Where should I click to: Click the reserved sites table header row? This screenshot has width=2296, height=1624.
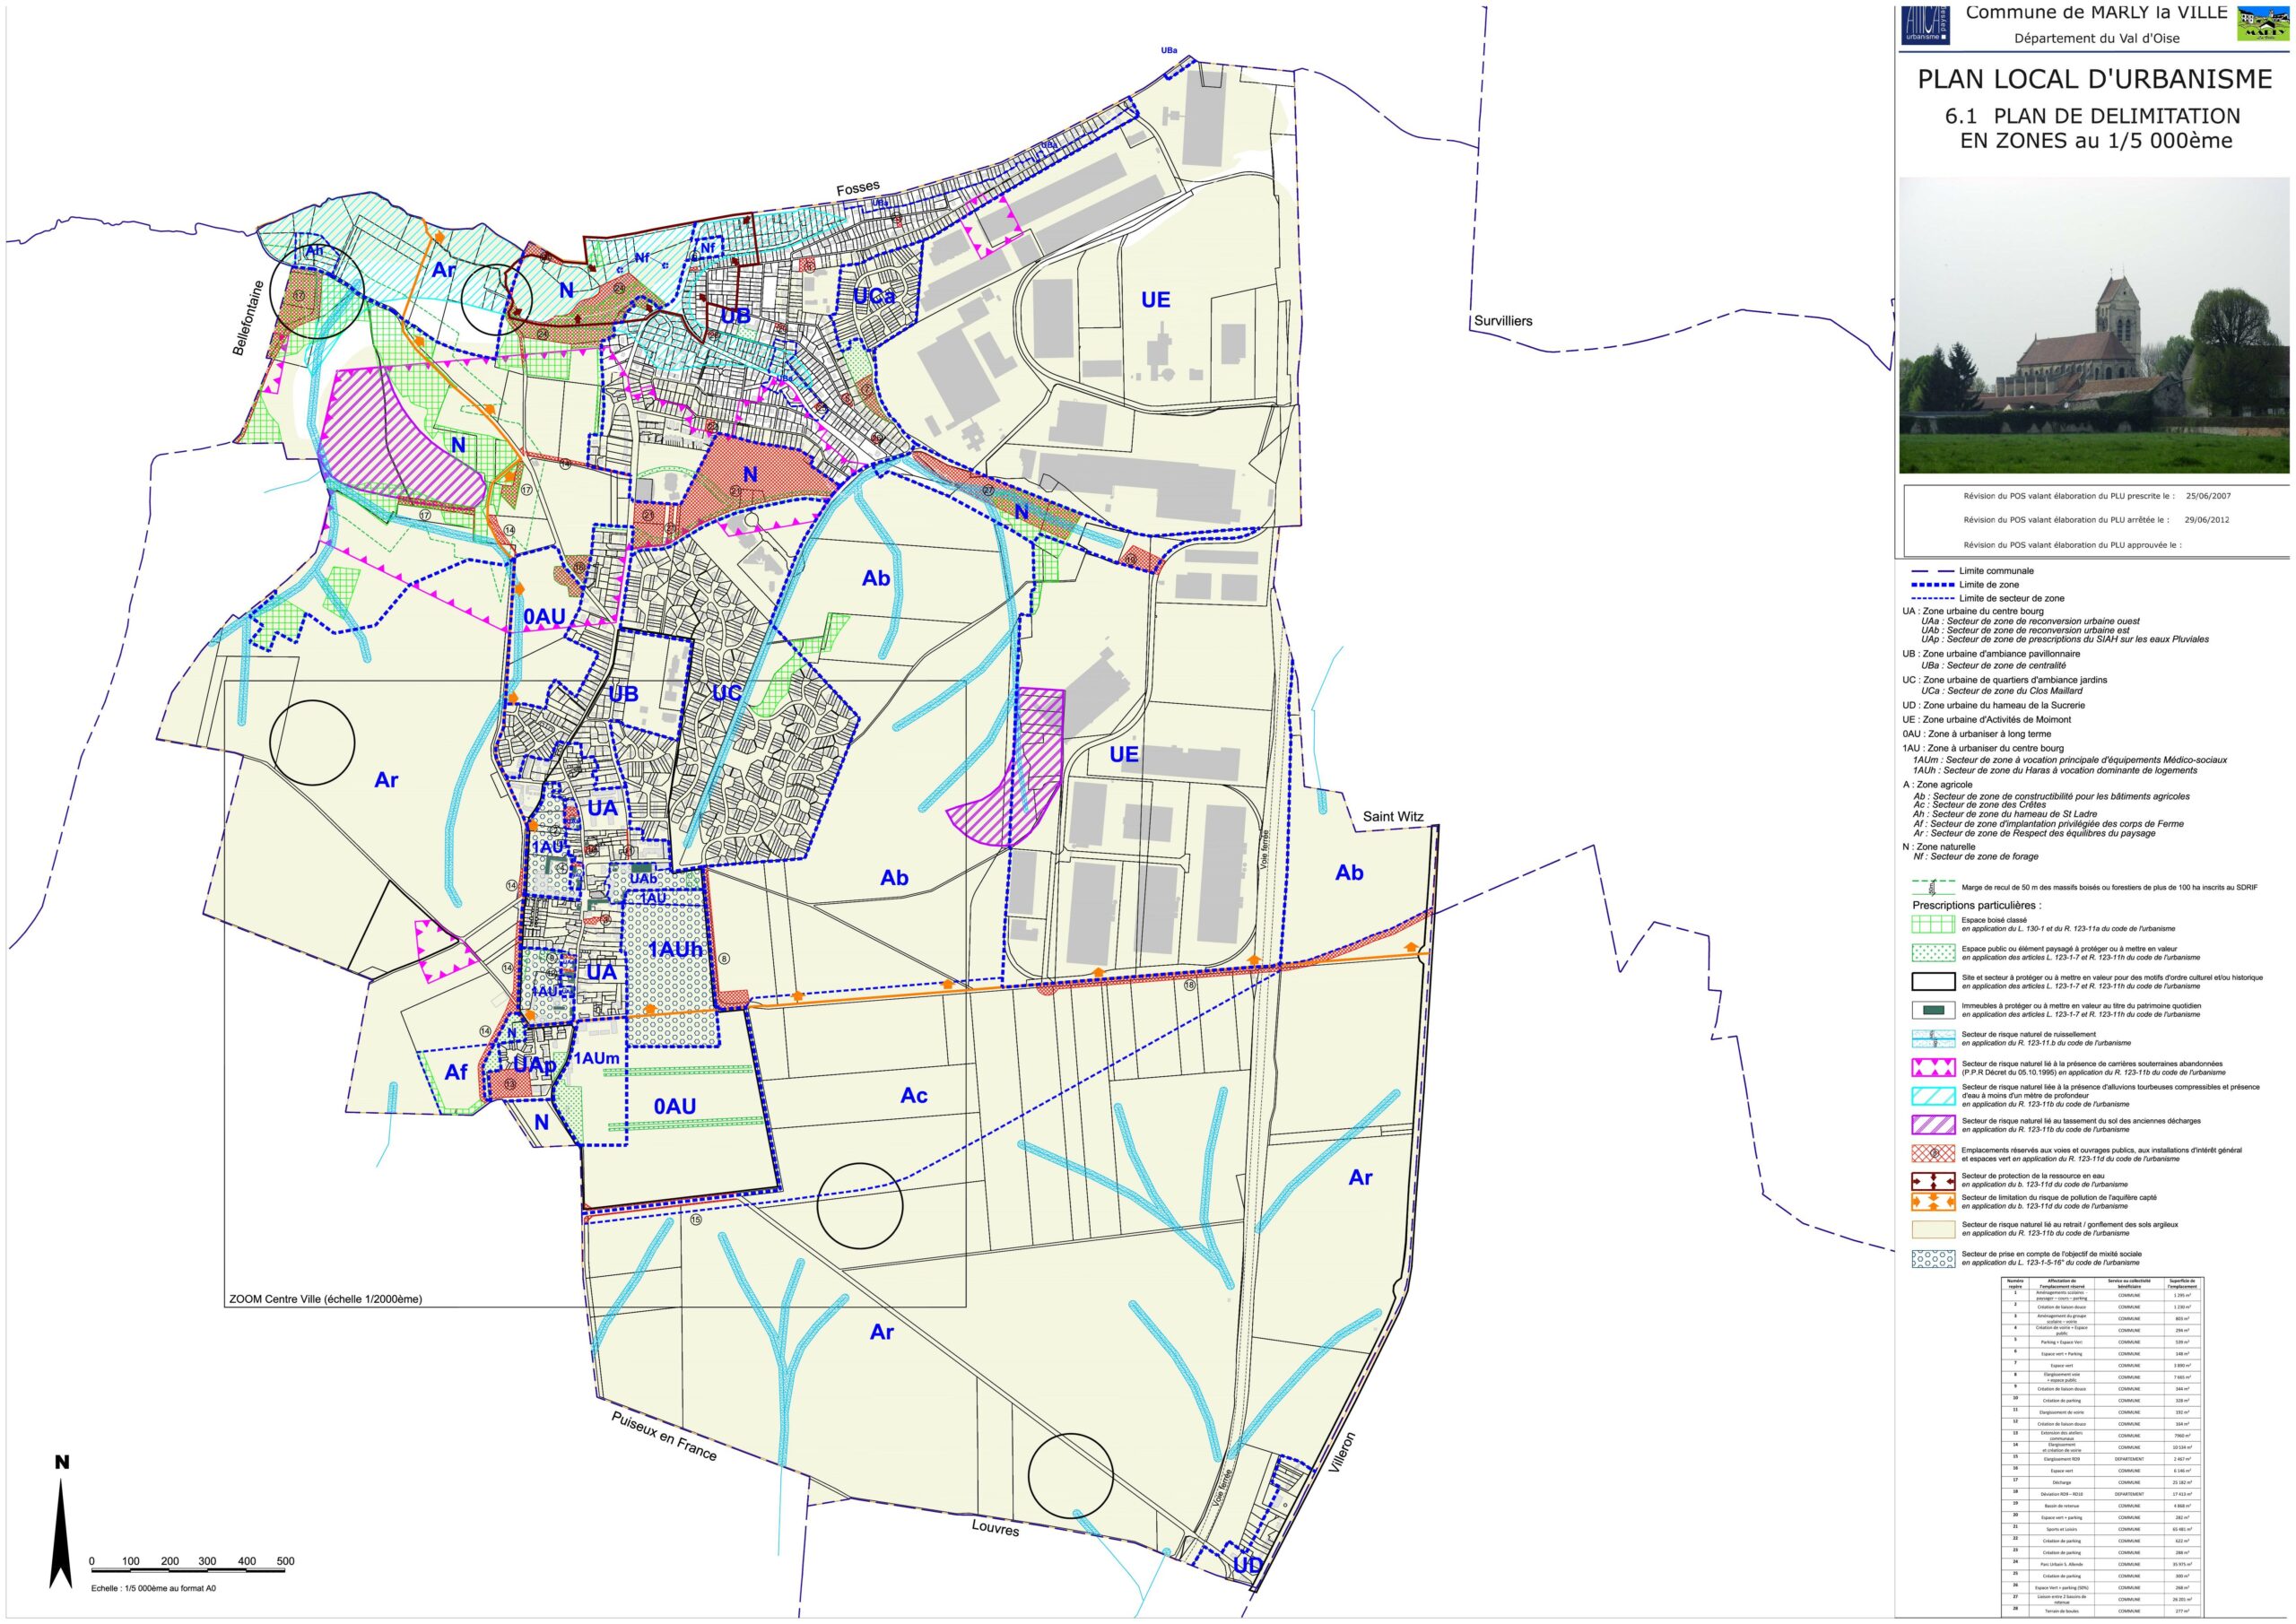[2103, 1283]
